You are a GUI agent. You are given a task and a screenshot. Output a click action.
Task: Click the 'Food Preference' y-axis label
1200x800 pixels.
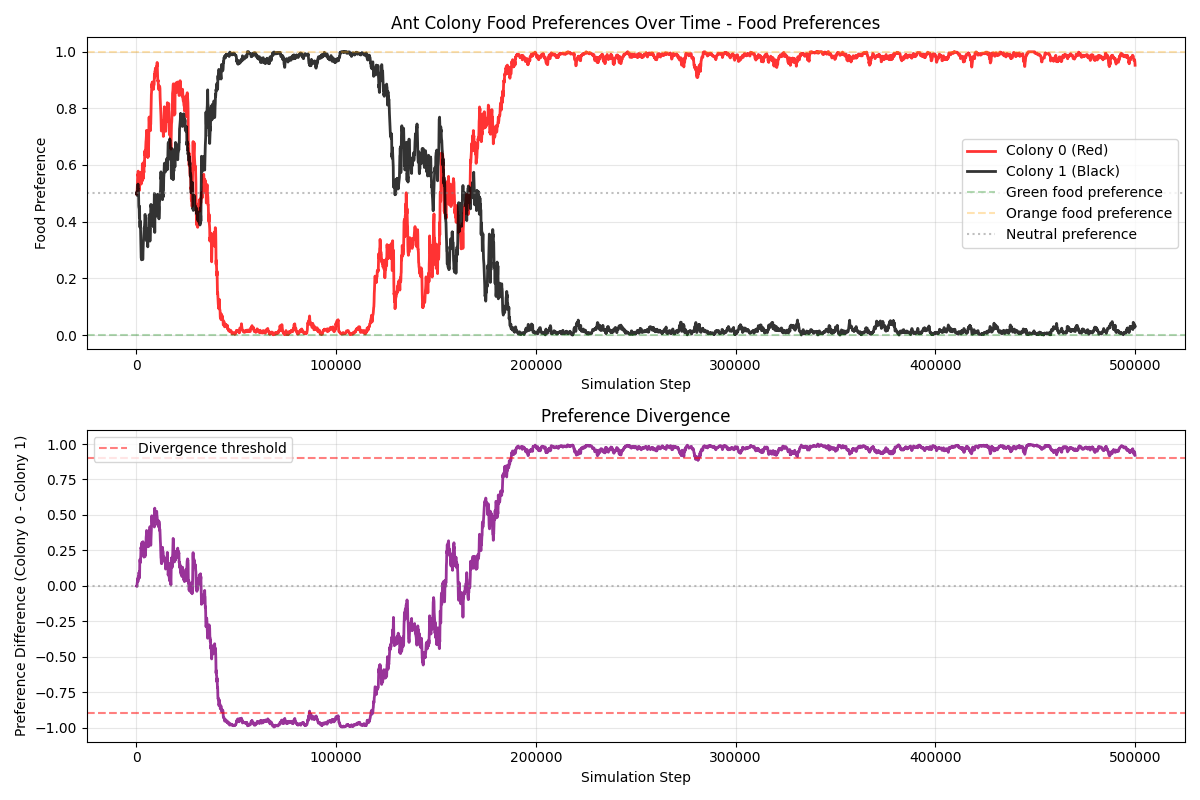point(41,193)
